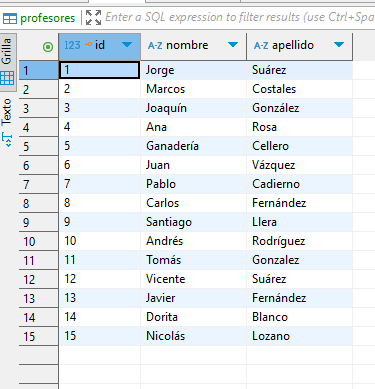Click the id cell with value 5

100,146
